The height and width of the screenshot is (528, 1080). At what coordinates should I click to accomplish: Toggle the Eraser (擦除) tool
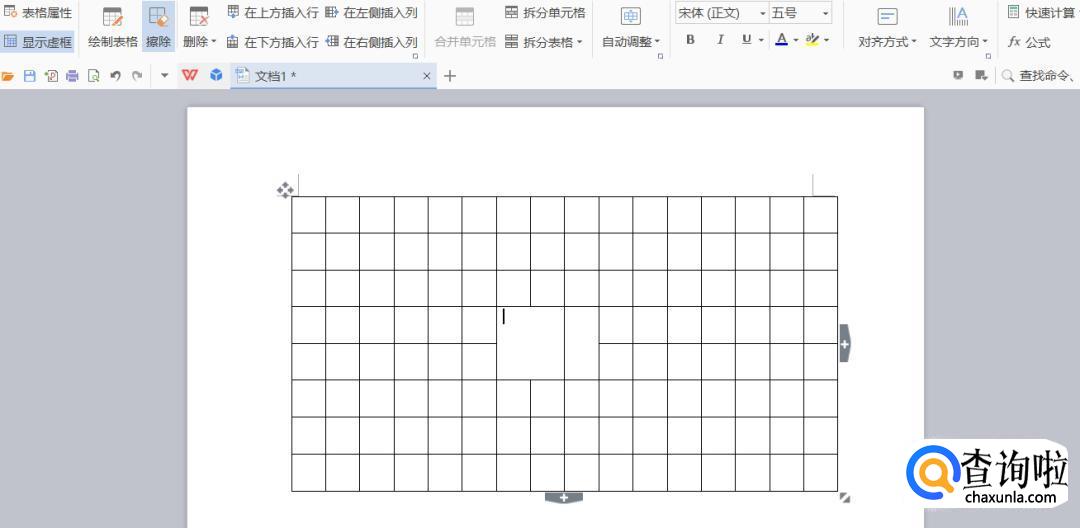tap(157, 27)
